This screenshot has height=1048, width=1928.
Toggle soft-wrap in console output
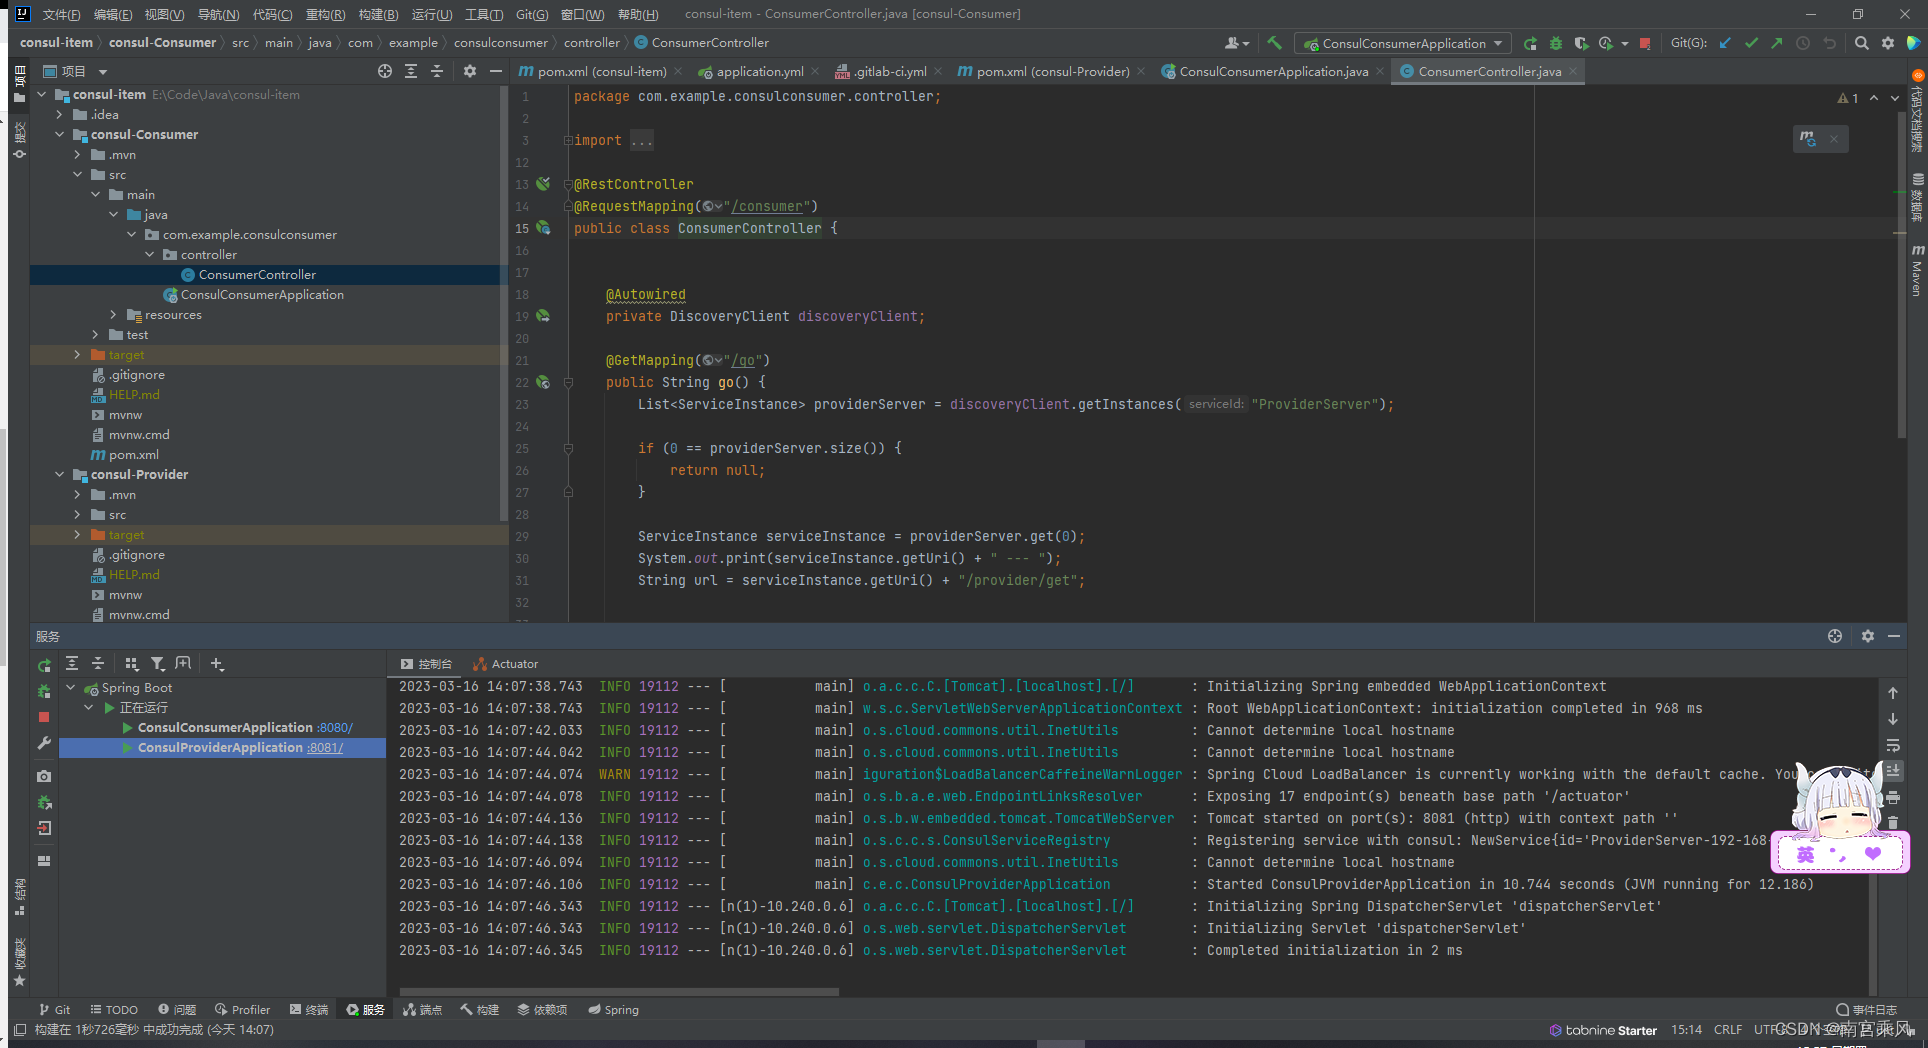[x=1893, y=745]
